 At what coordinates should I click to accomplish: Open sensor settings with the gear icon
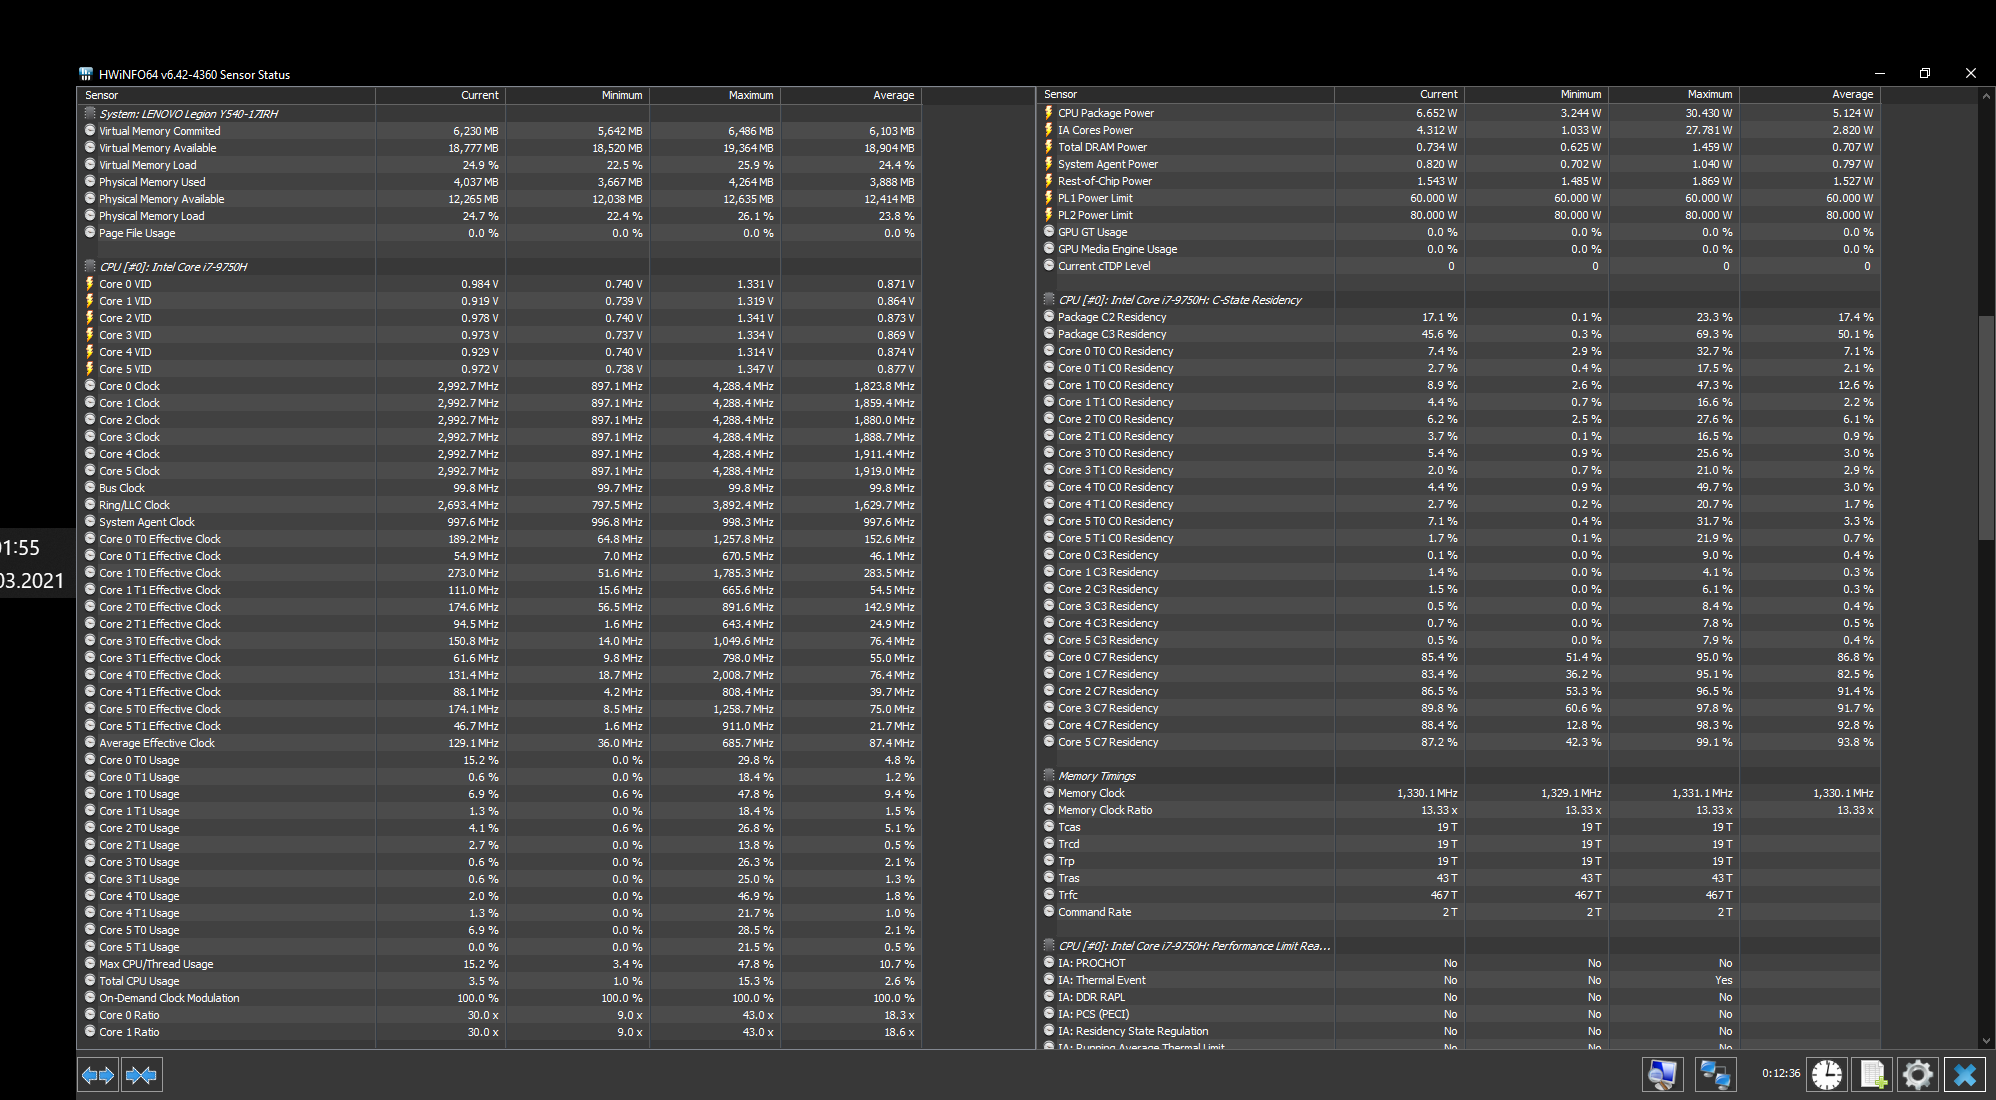pyautogui.click(x=1918, y=1075)
